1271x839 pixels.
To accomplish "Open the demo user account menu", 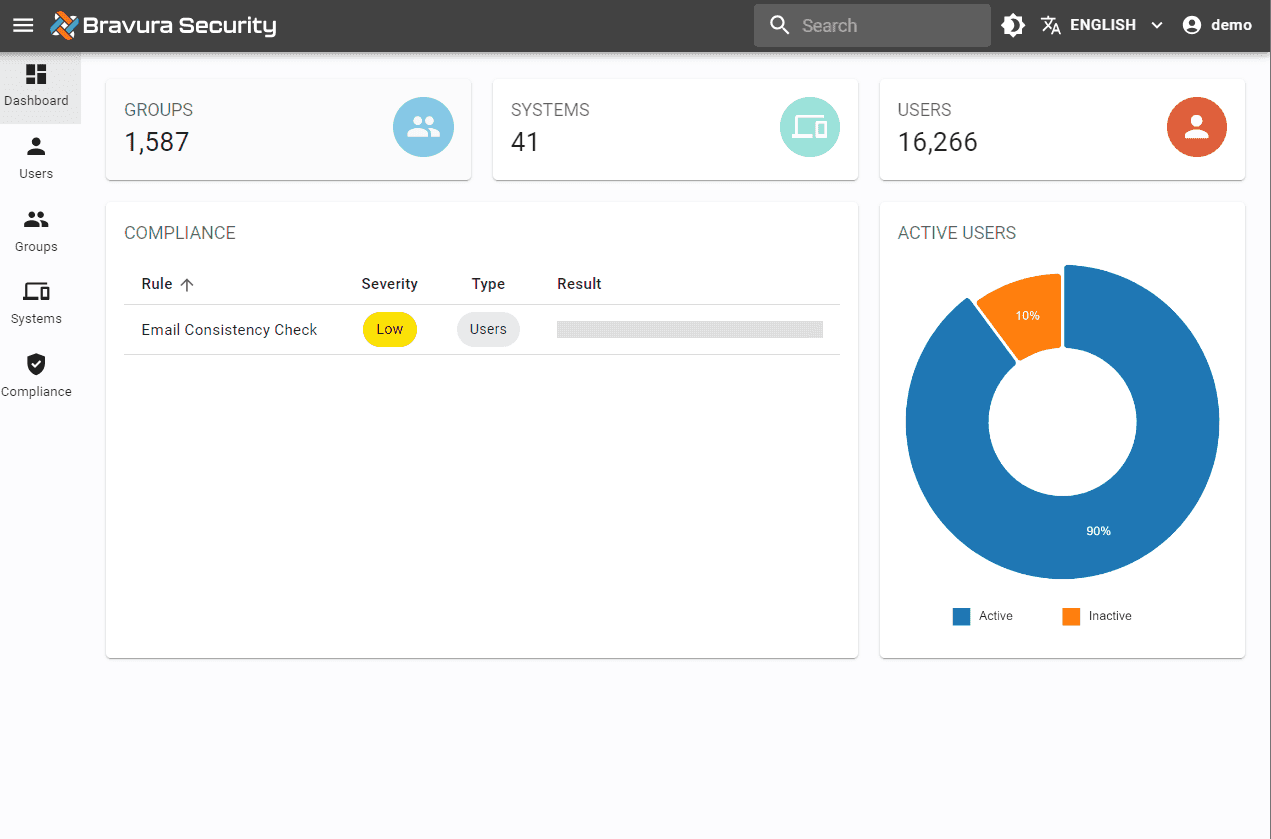I will 1217,25.
